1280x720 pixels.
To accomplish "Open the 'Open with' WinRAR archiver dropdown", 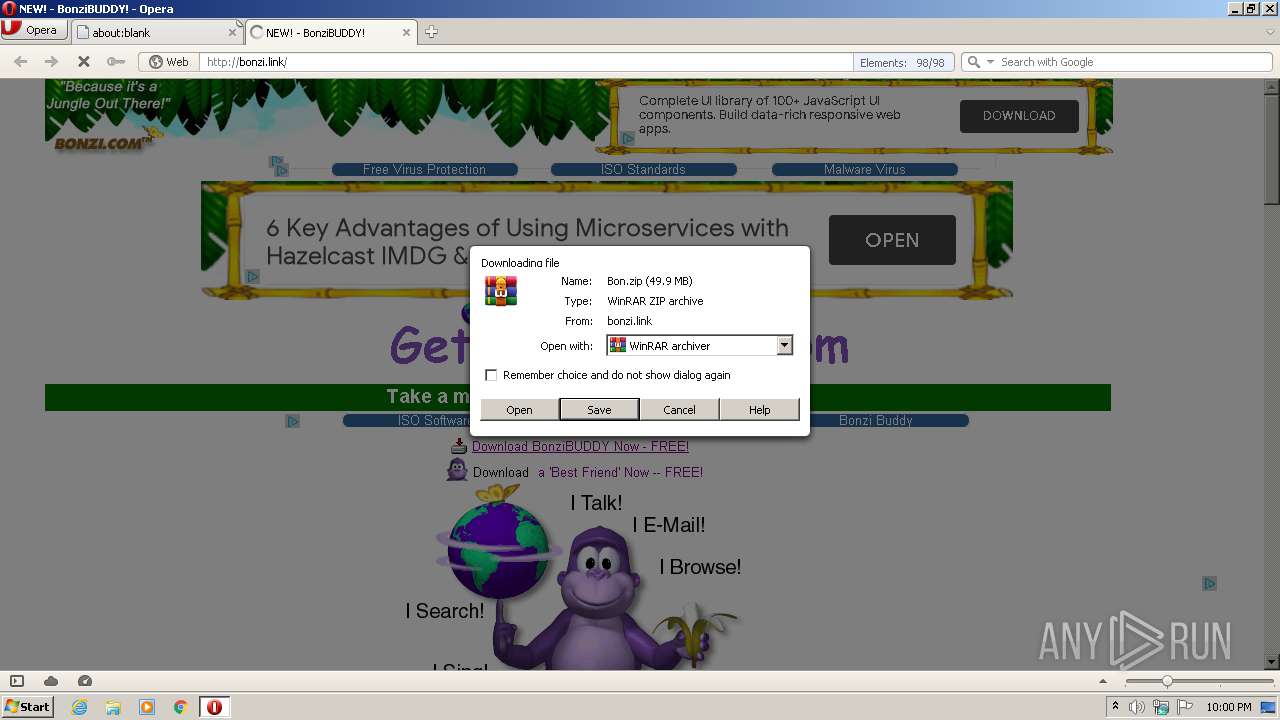I will point(700,345).
